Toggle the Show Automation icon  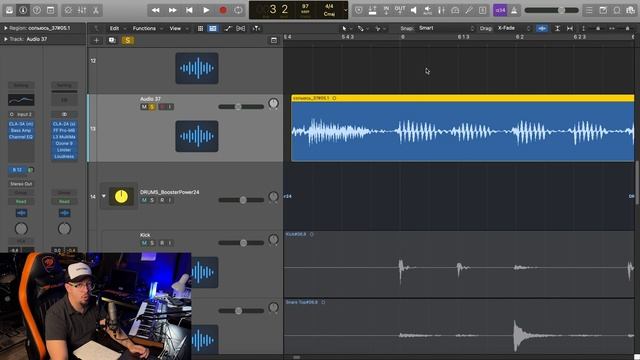click(x=228, y=28)
